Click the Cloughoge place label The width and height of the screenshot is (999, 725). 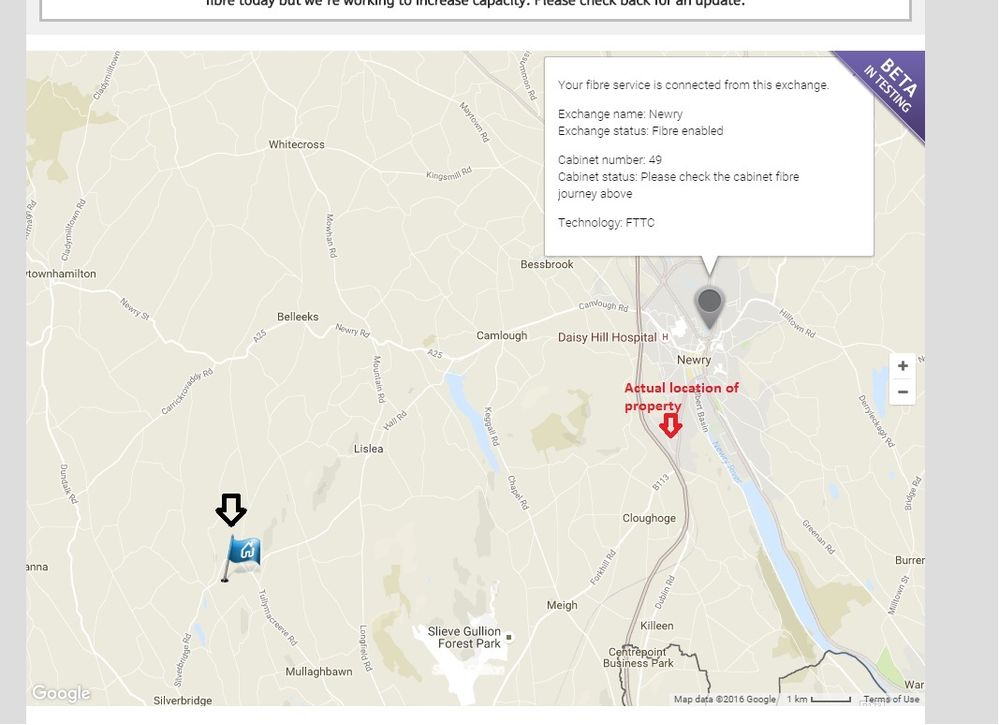coord(649,518)
